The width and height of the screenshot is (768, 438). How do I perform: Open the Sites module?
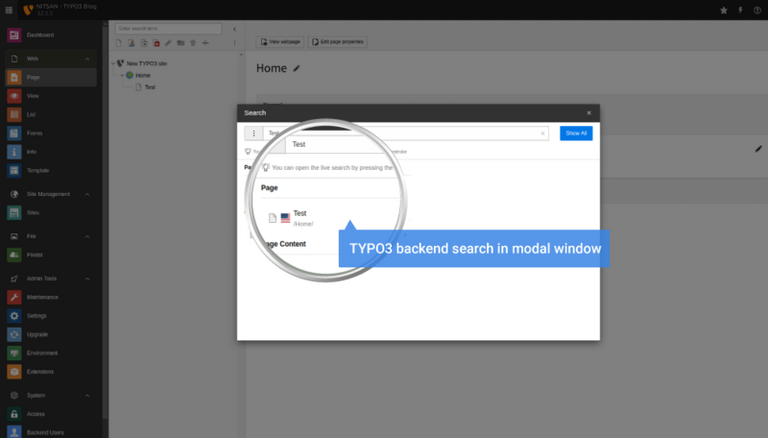50,213
